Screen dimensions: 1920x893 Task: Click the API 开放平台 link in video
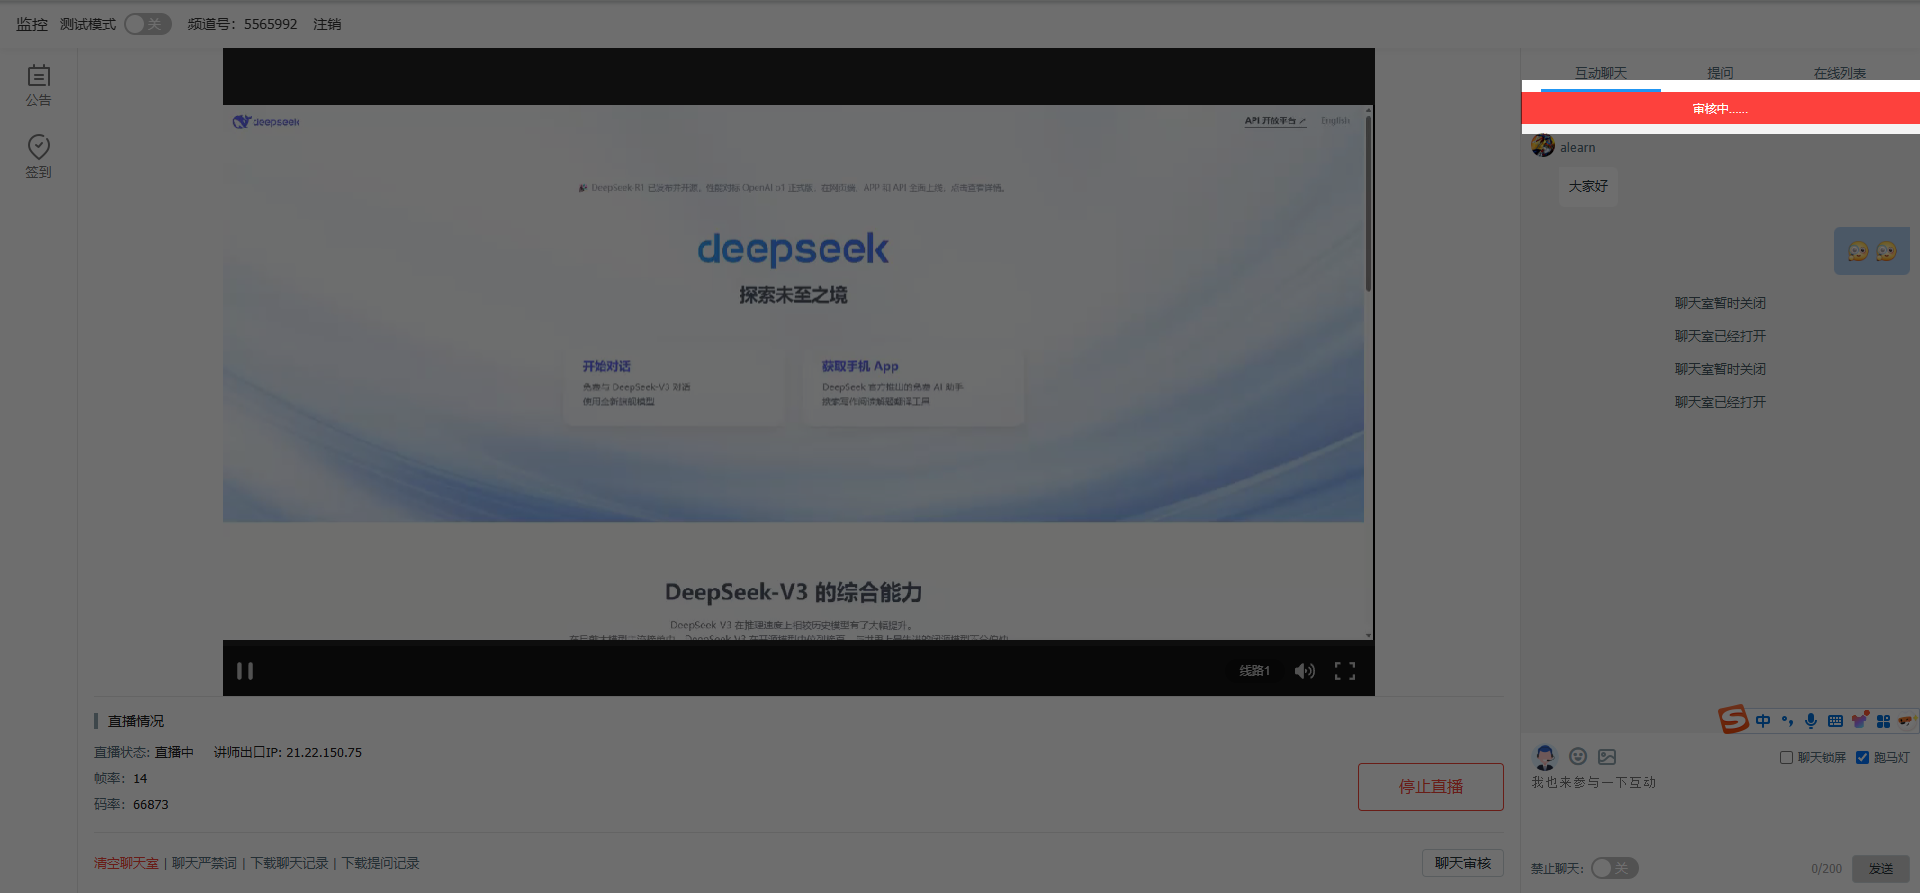coord(1275,121)
